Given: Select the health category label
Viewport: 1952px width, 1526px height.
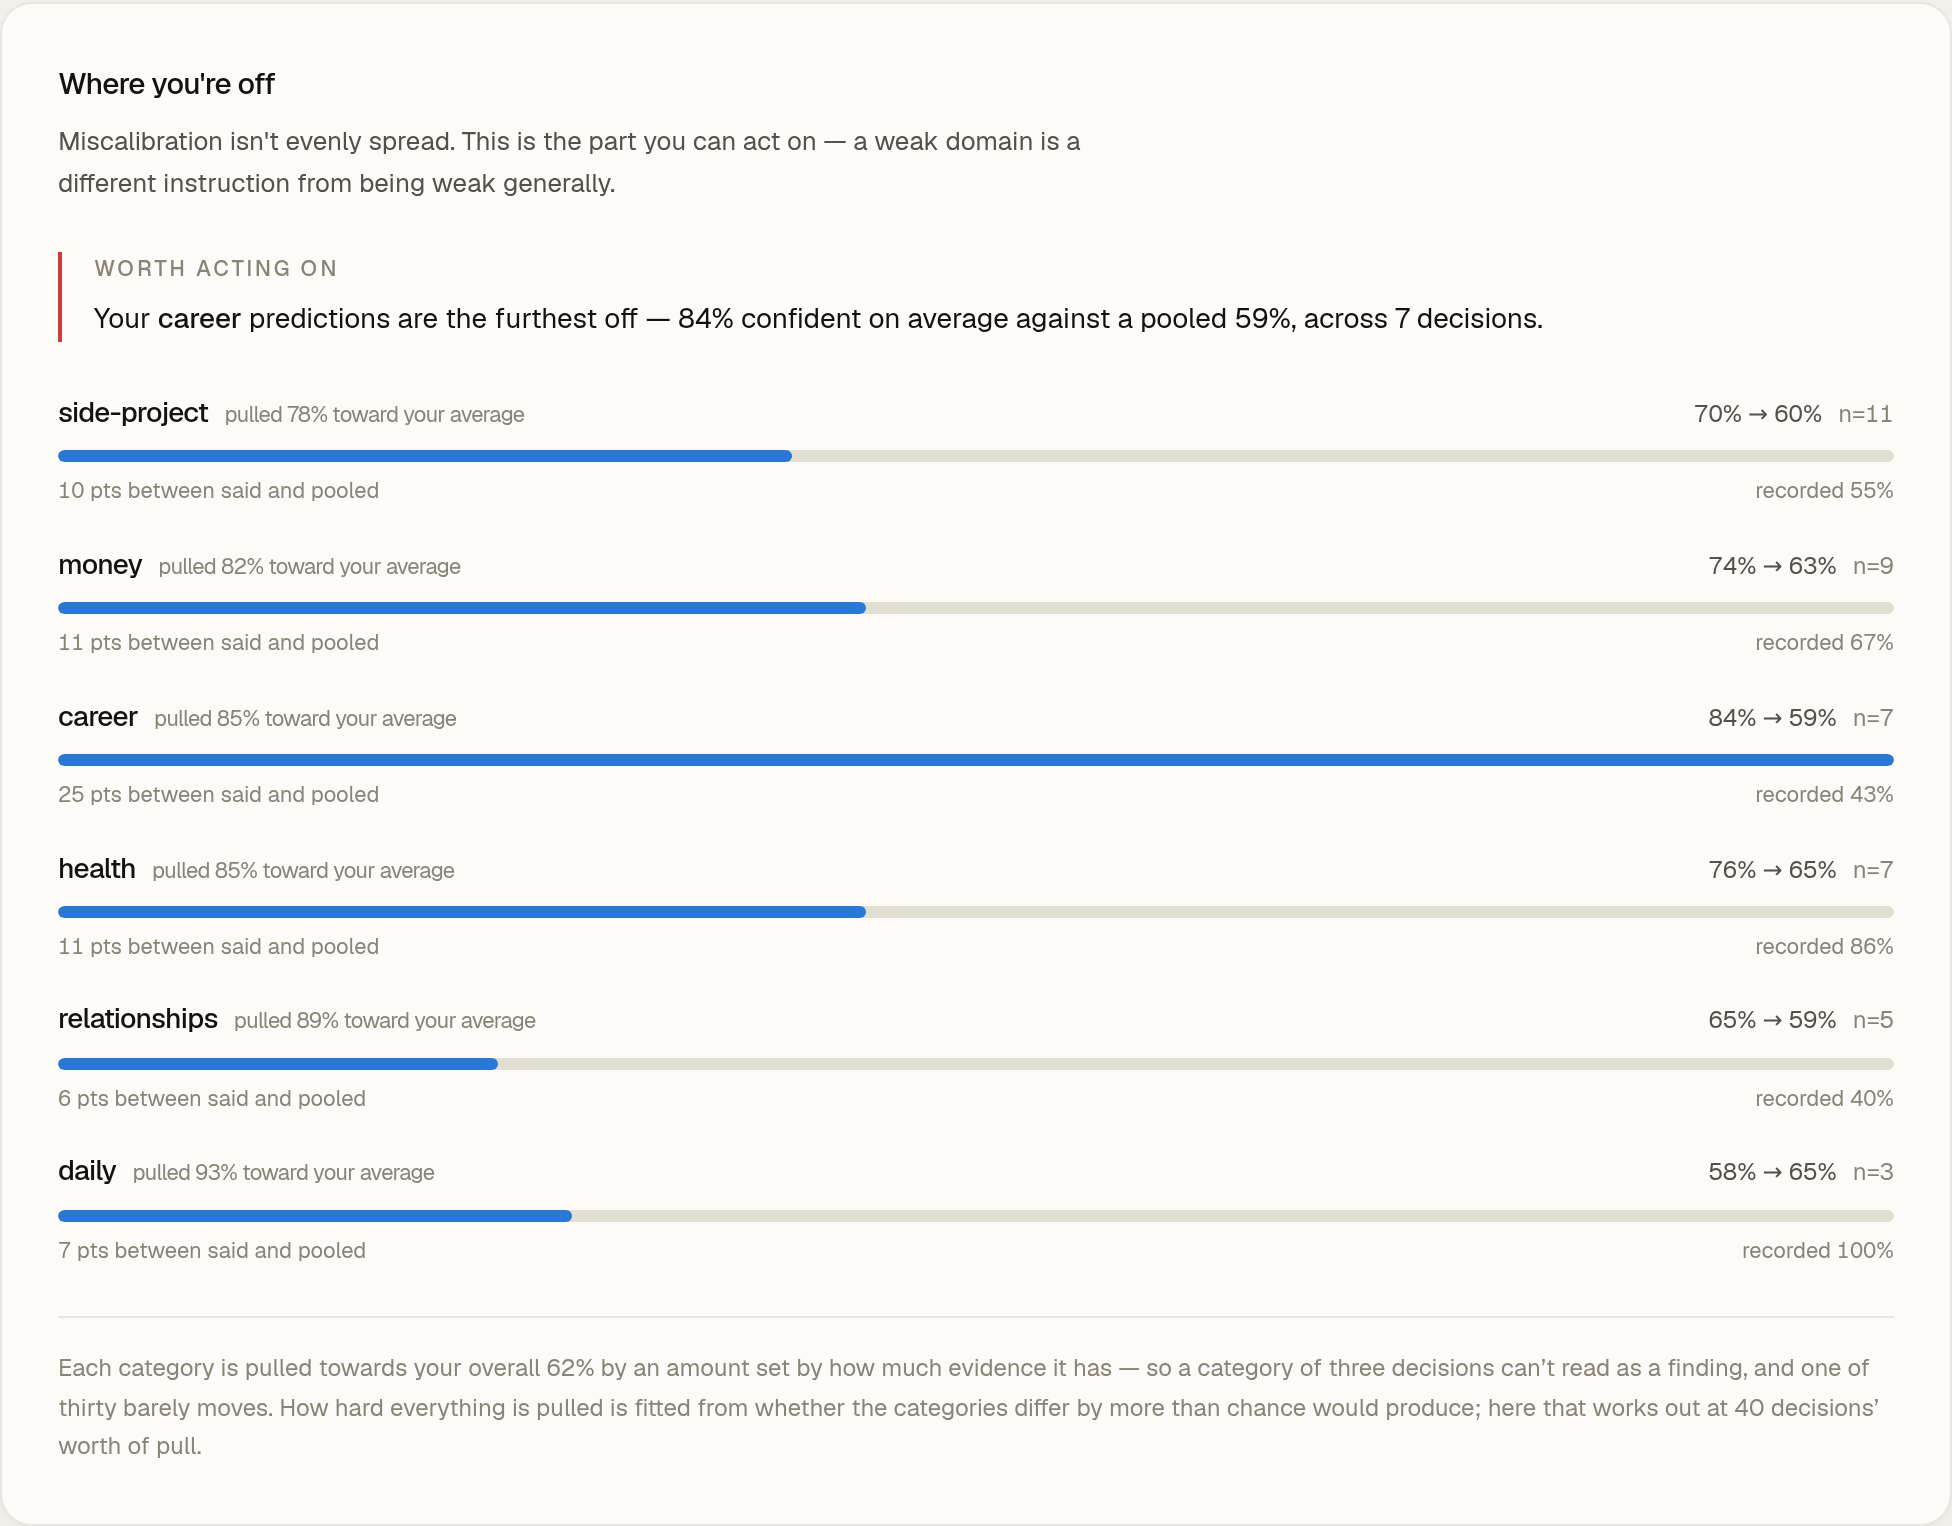Looking at the screenshot, I should pos(97,869).
